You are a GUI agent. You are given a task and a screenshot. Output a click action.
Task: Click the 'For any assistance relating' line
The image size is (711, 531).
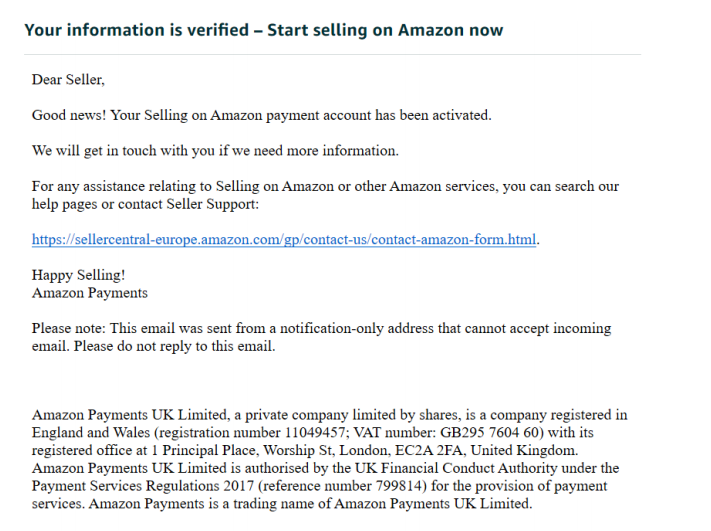pyautogui.click(x=325, y=186)
